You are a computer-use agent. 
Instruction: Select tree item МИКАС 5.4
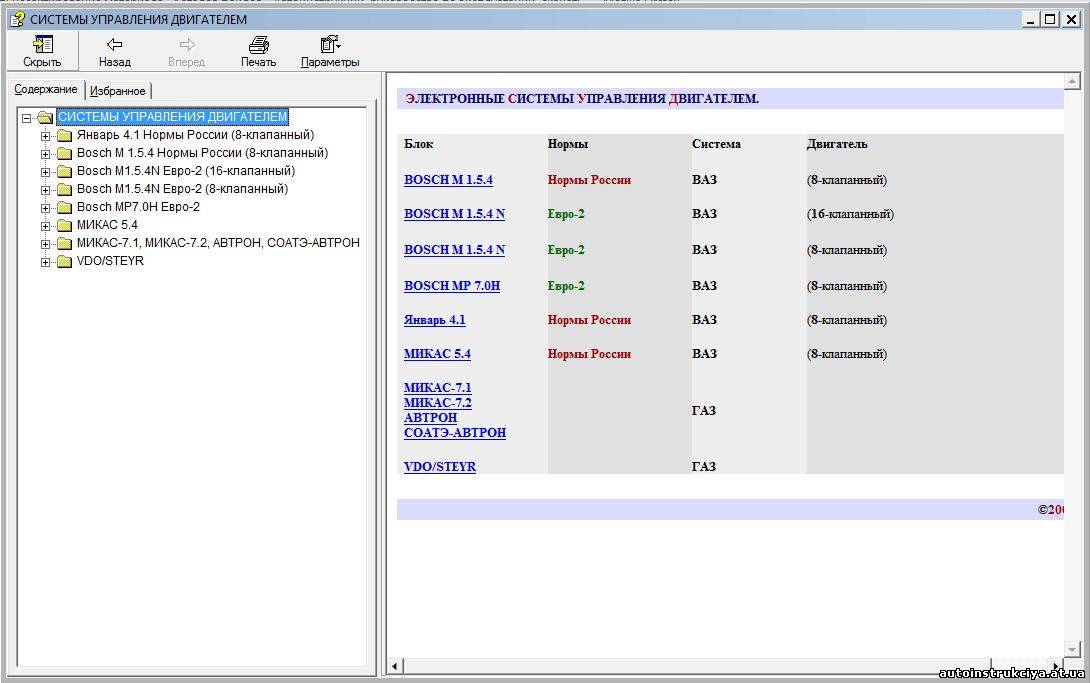click(x=107, y=225)
